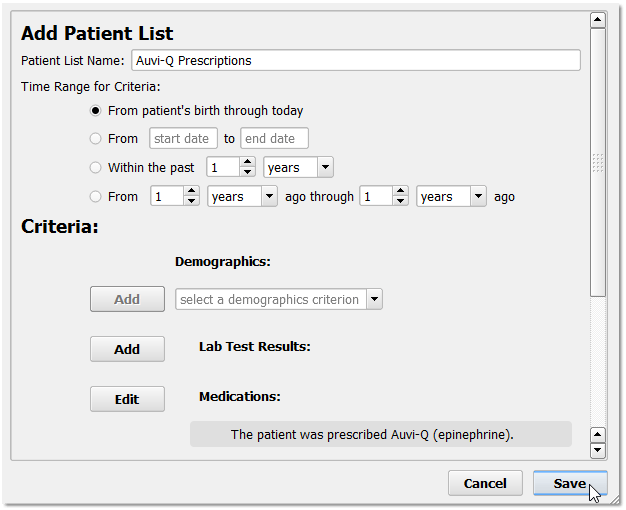
Task: Open the first years dropdown in the ago range row
Action: [241, 197]
